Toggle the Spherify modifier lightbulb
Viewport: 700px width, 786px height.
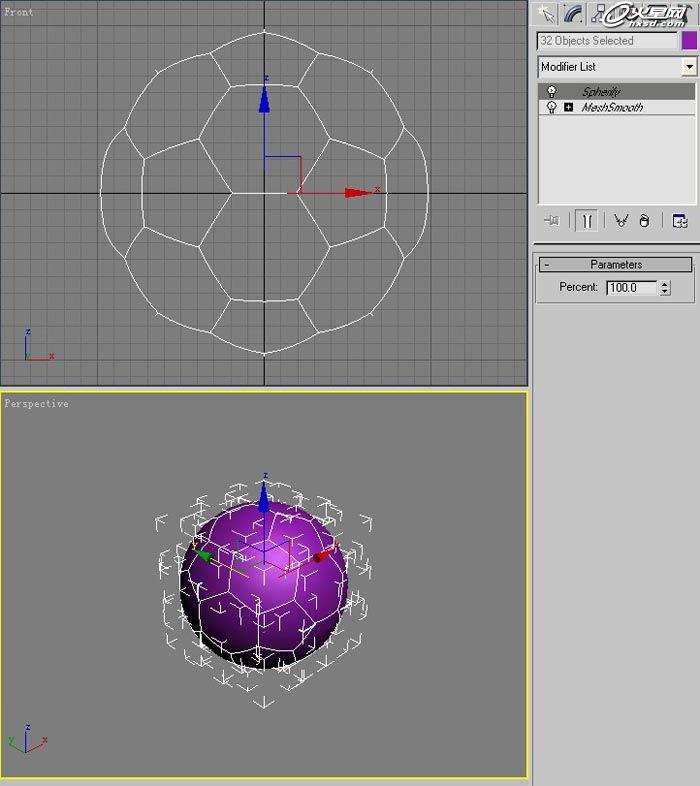[x=551, y=92]
